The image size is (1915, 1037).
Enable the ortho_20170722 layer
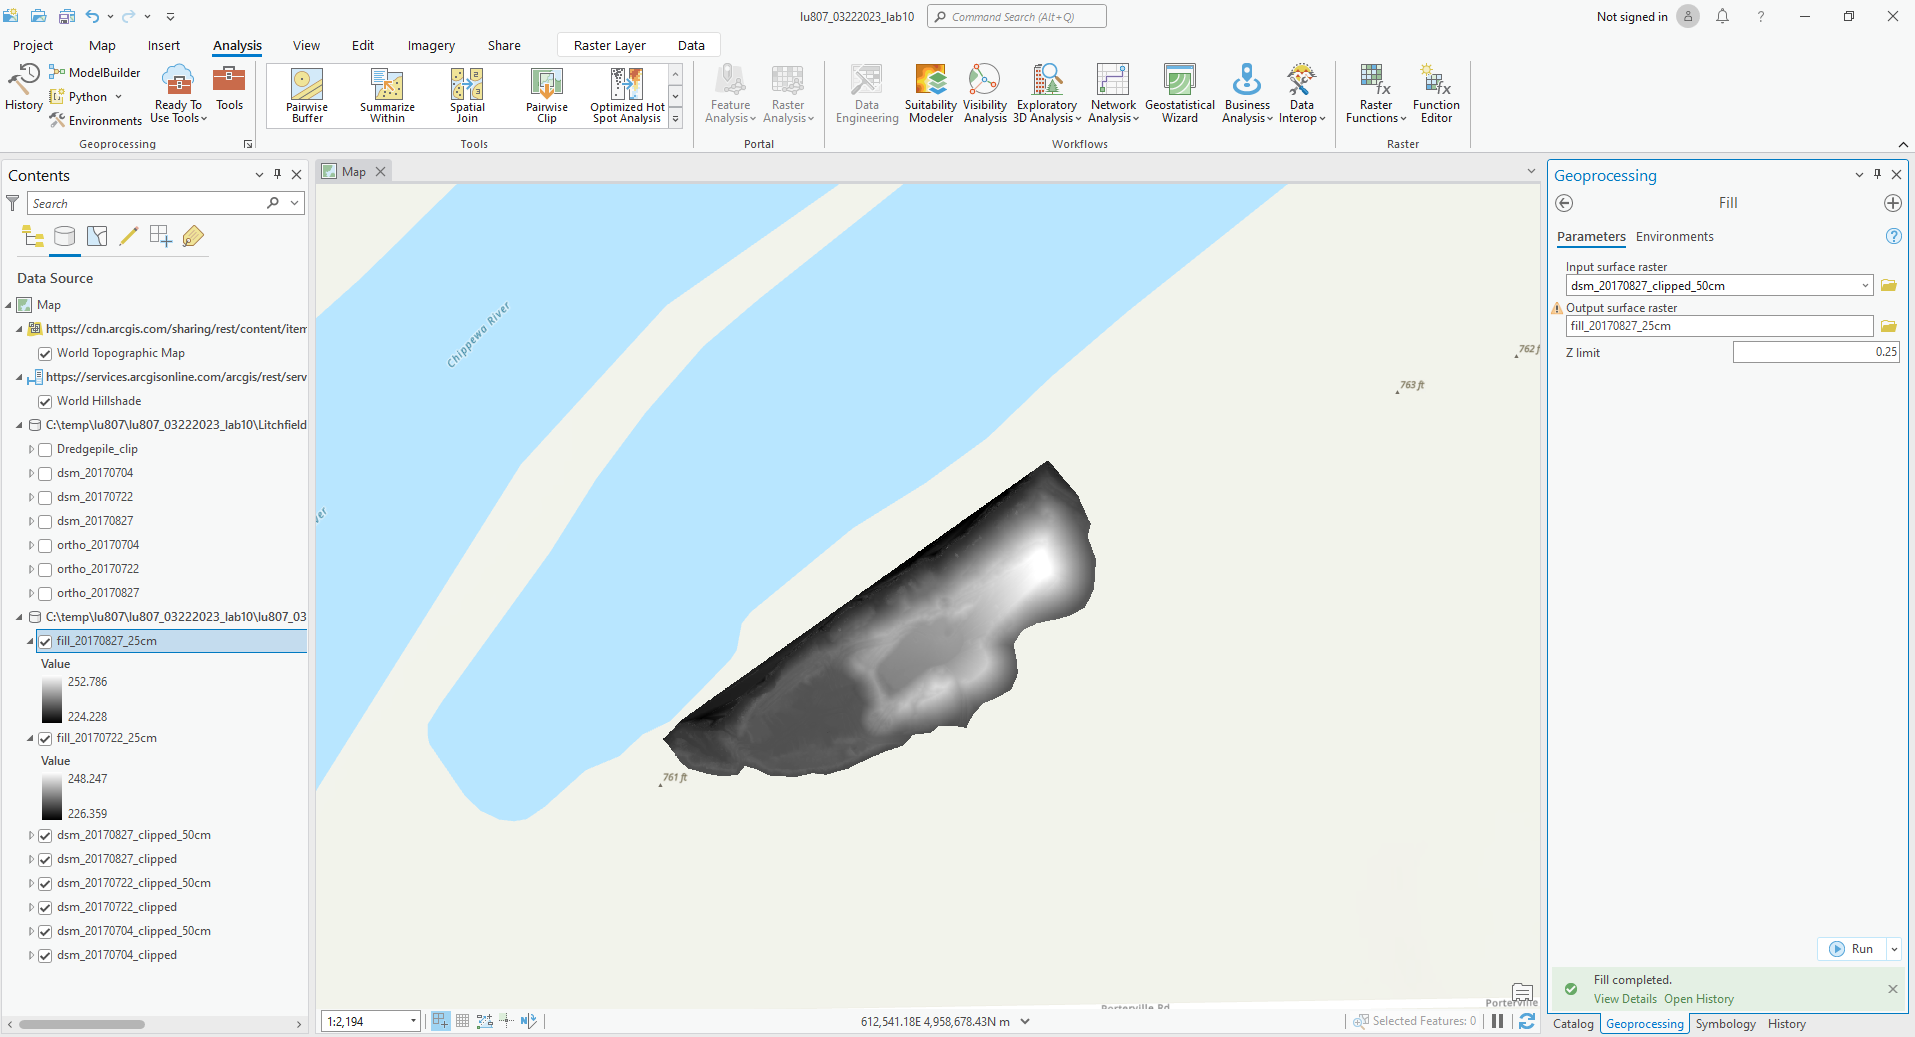click(x=45, y=570)
